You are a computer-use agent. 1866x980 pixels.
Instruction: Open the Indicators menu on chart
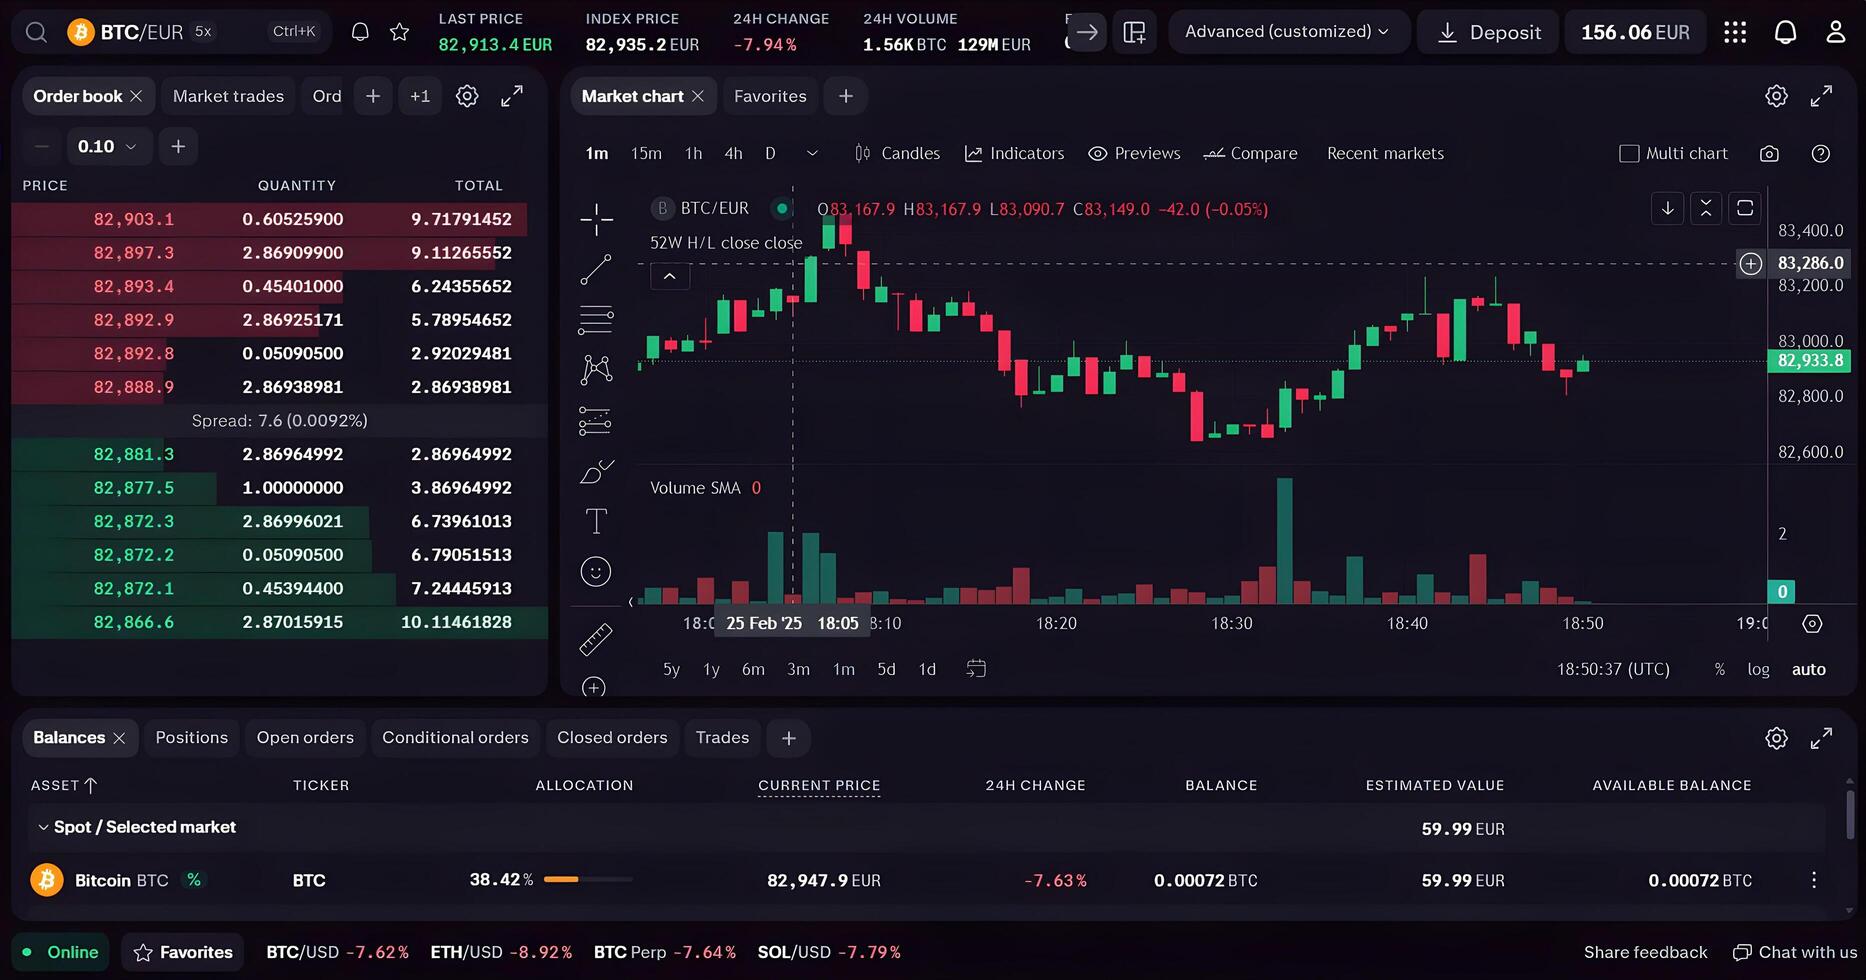click(1014, 154)
